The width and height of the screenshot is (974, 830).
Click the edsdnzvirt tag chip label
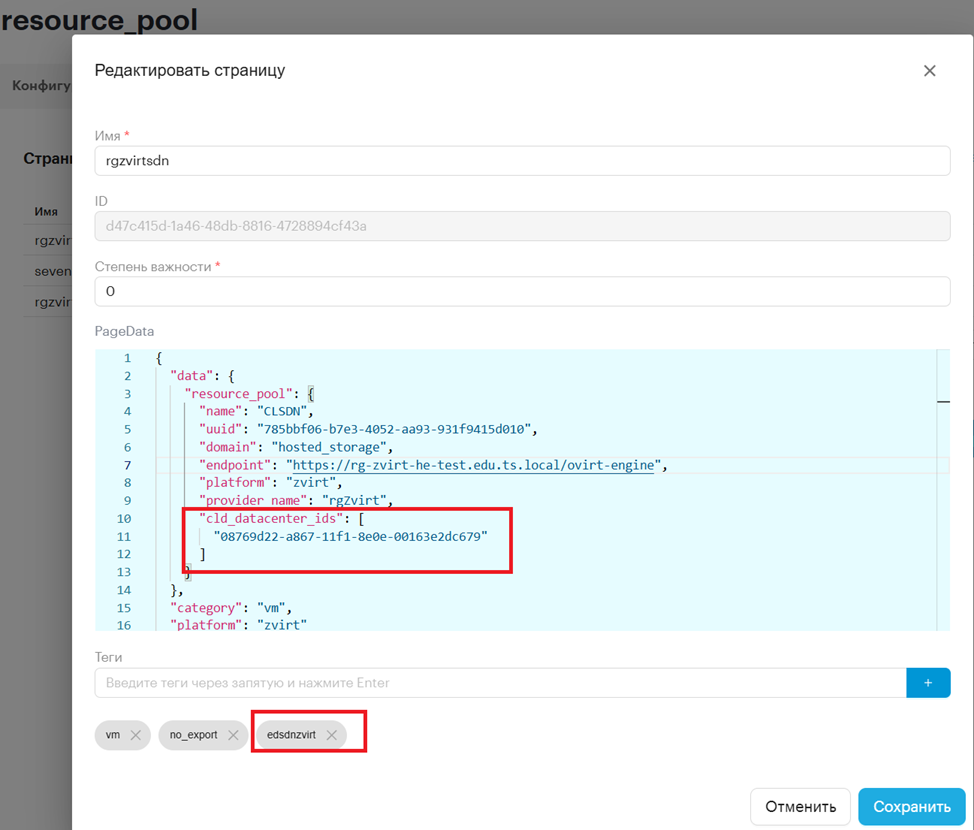point(291,735)
